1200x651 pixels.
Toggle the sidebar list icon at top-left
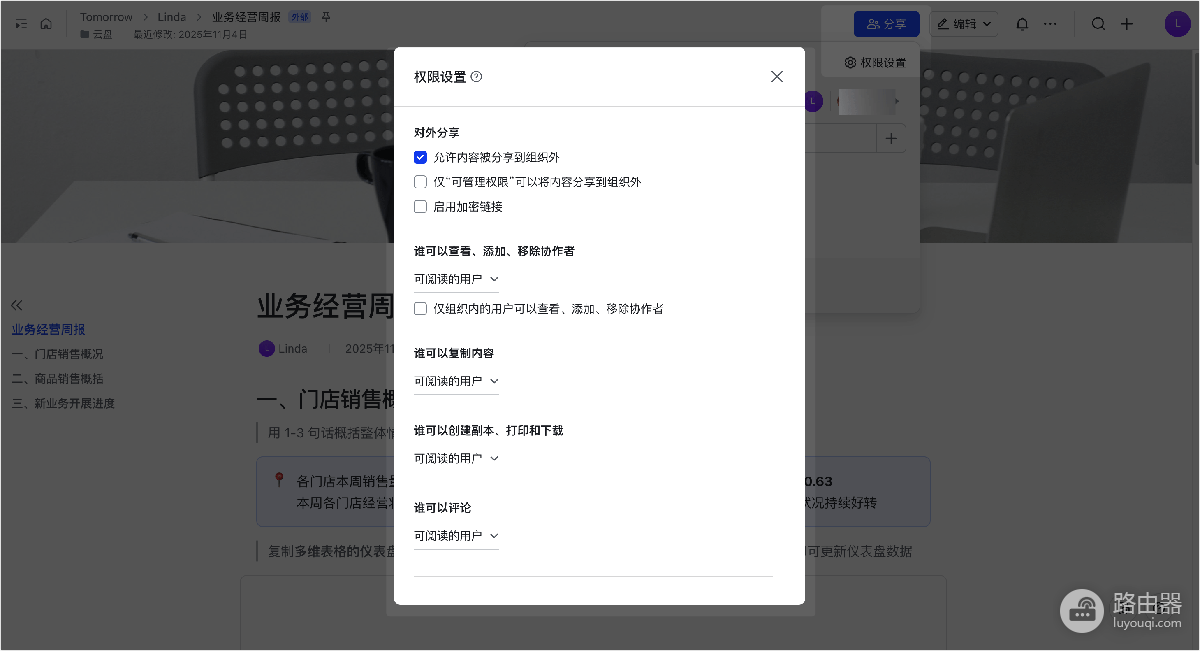(x=21, y=24)
